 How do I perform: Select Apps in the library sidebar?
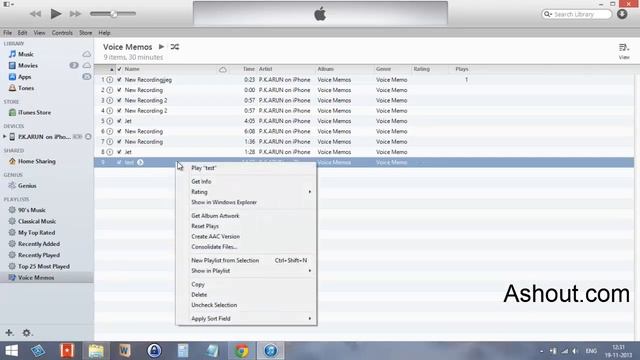[x=24, y=77]
